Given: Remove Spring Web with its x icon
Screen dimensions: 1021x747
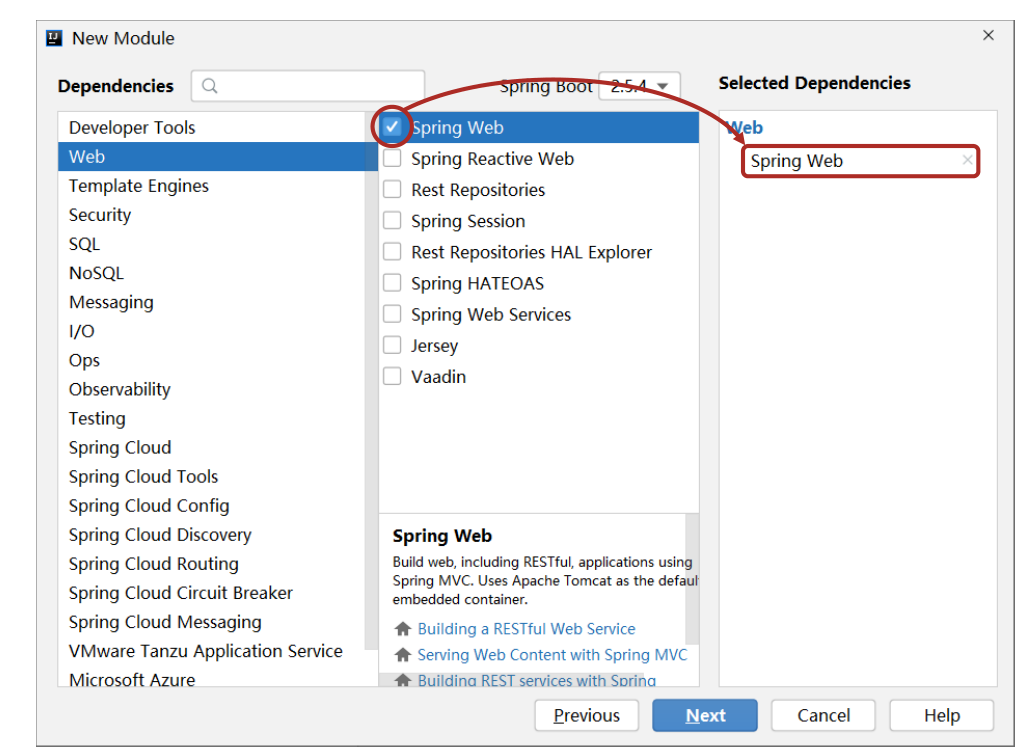Looking at the screenshot, I should point(967,160).
